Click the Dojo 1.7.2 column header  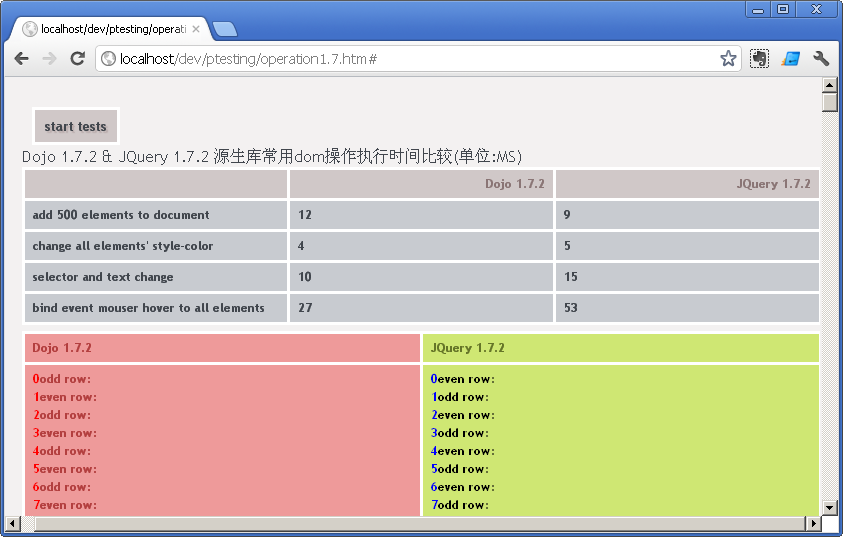point(421,184)
